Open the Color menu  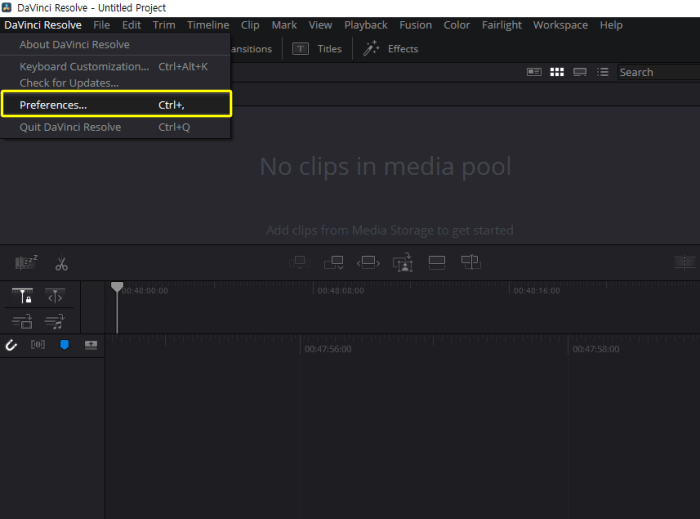[456, 25]
